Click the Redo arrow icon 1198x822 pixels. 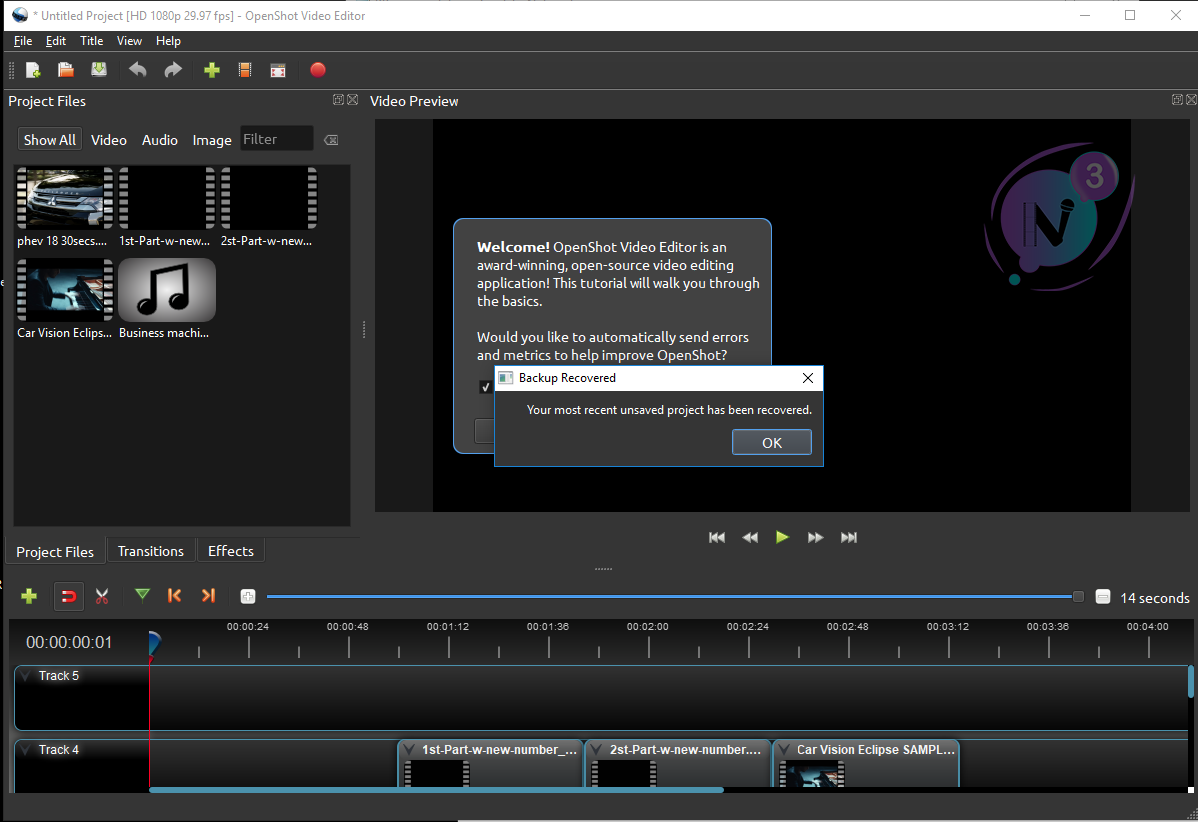tap(173, 70)
